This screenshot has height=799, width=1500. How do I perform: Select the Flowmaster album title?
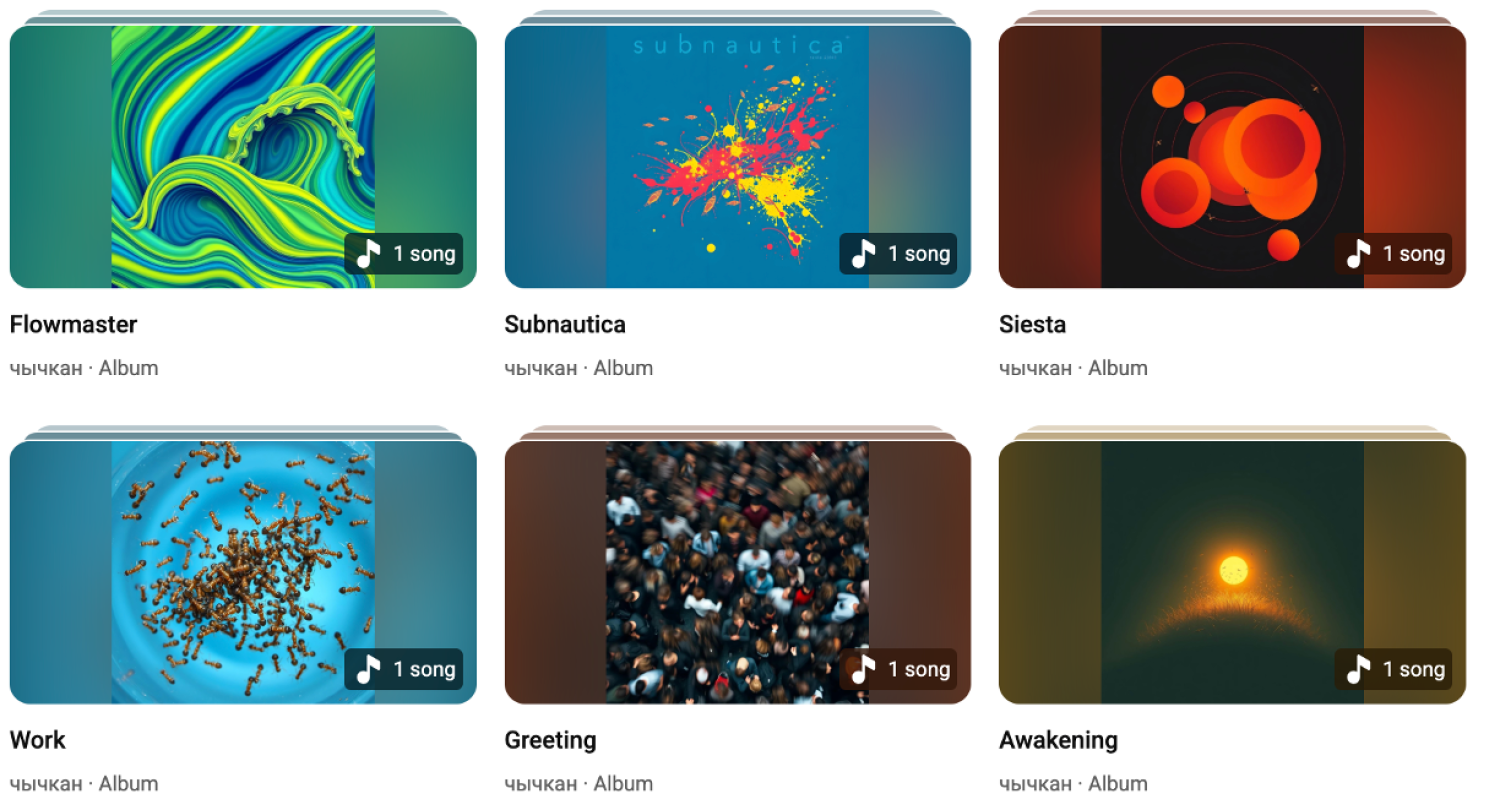(x=73, y=324)
